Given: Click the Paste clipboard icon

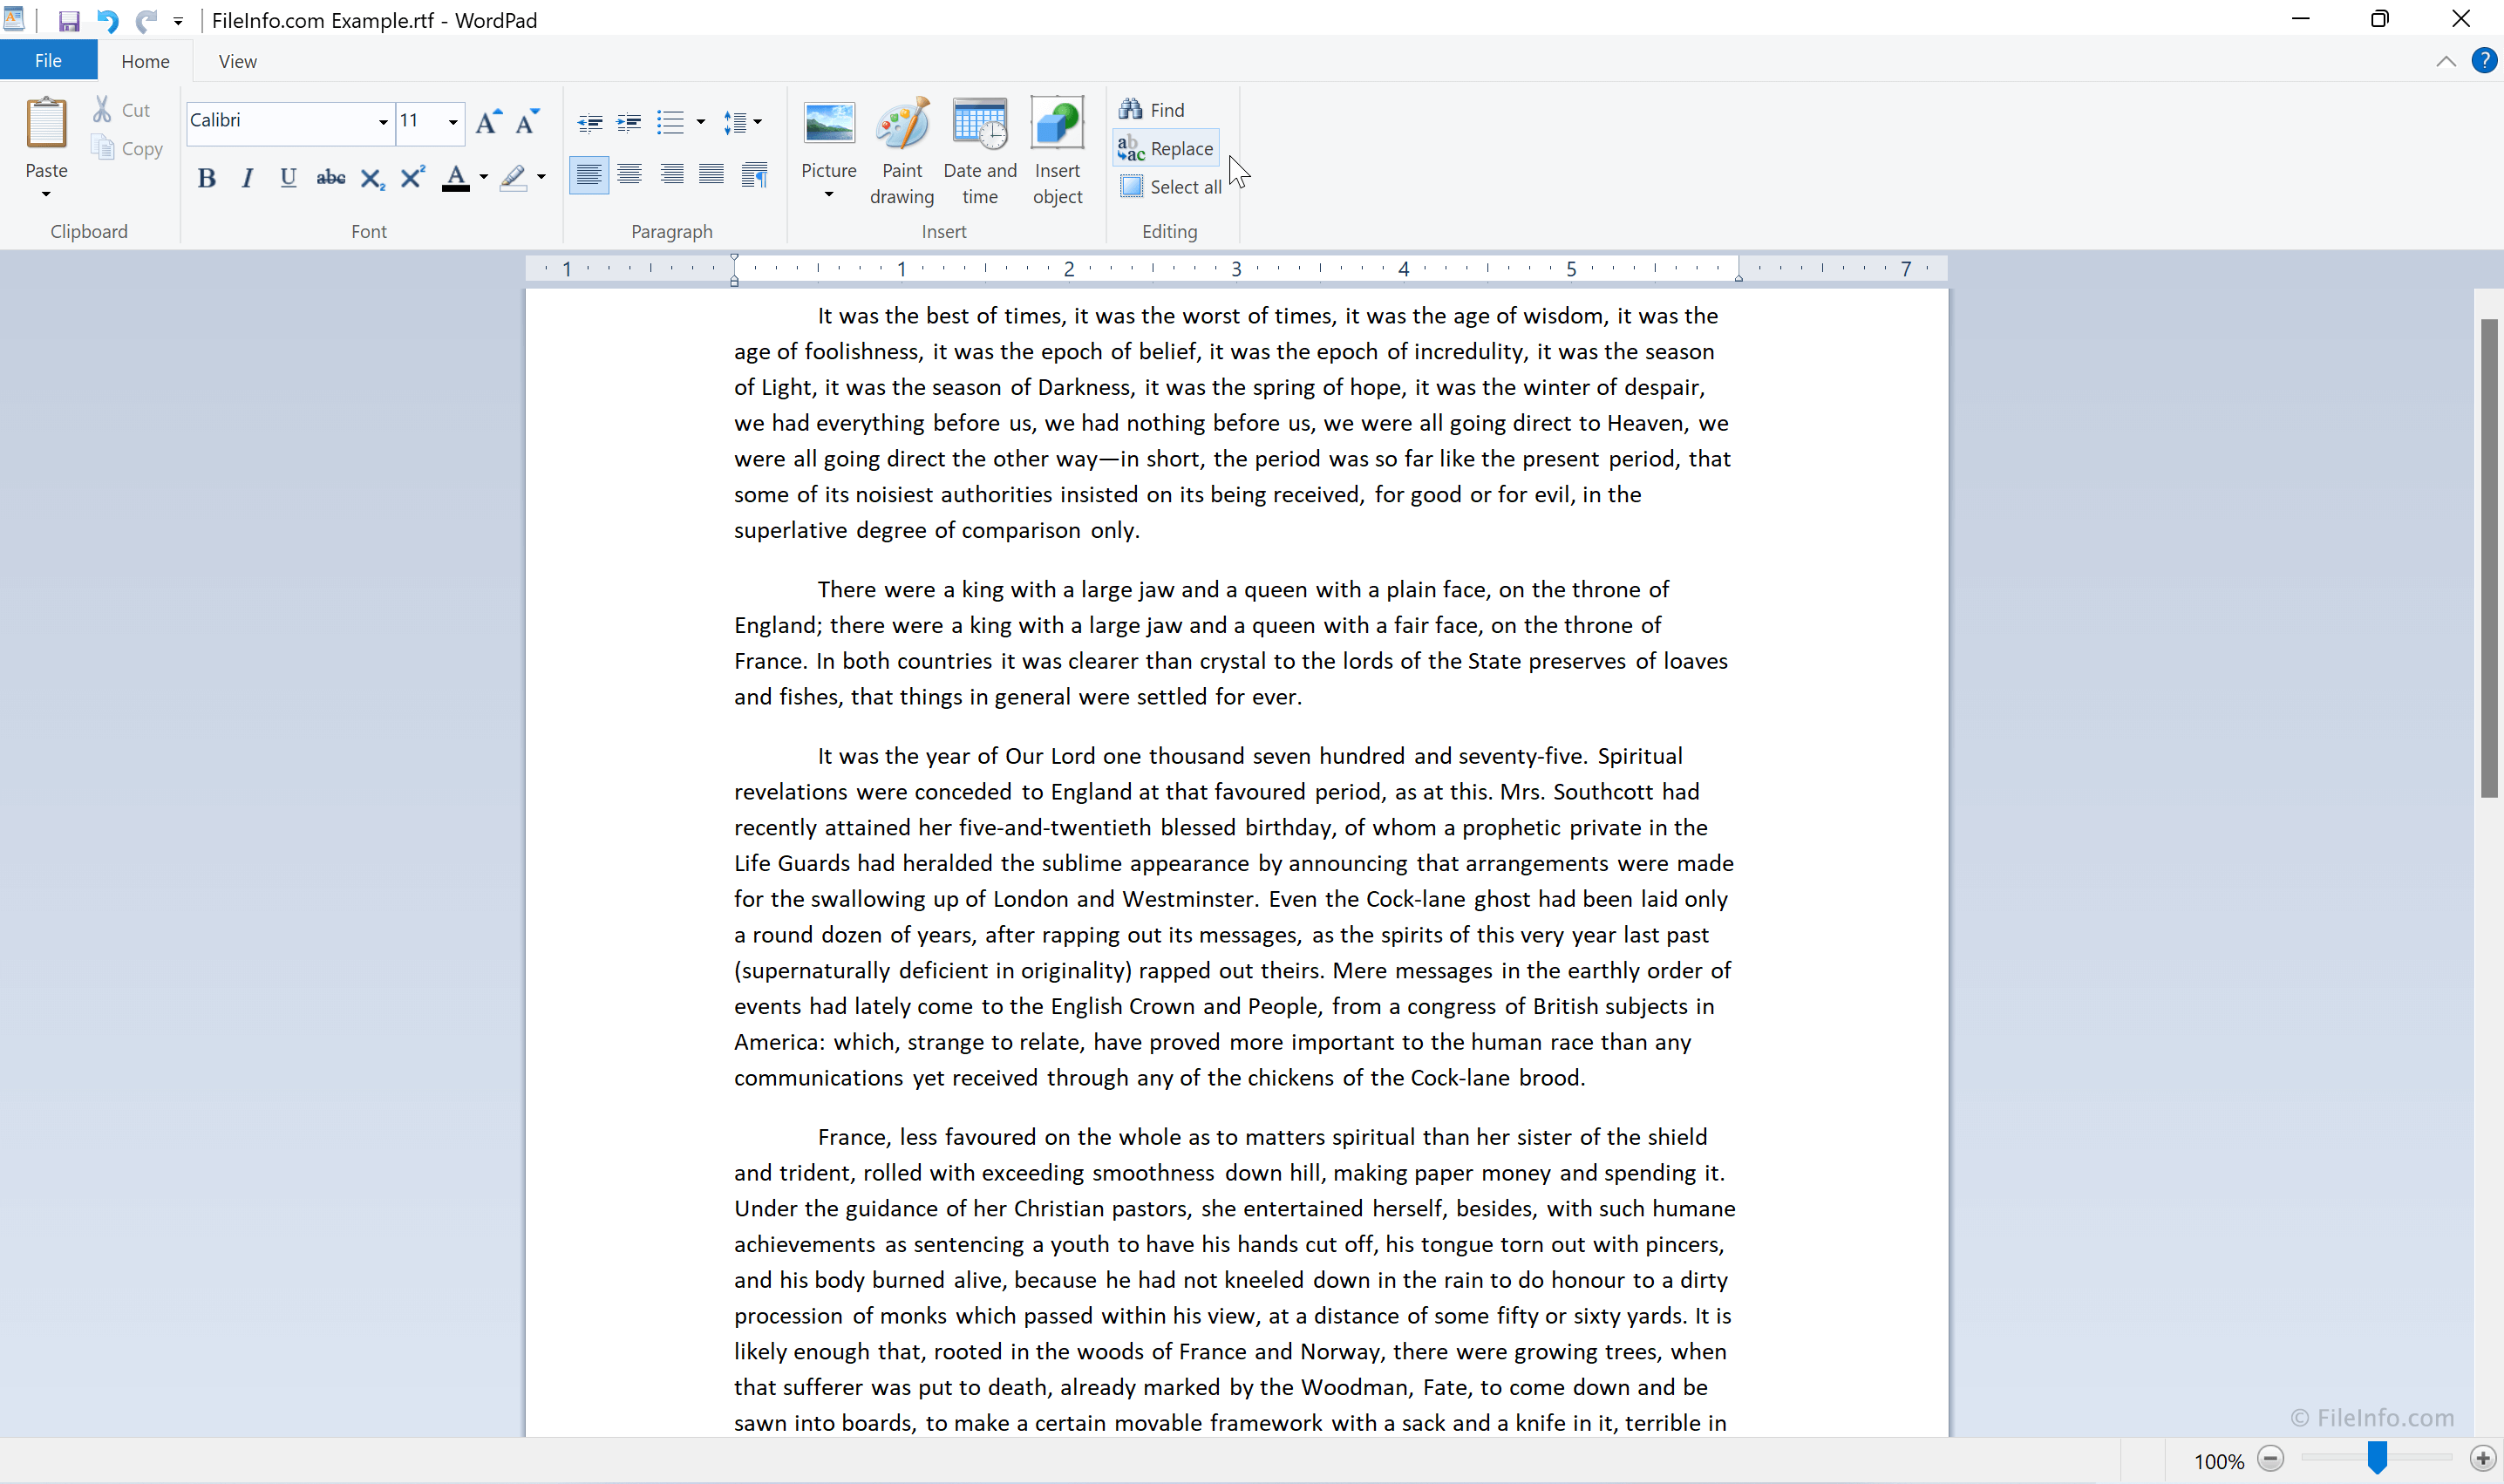Looking at the screenshot, I should click(x=46, y=123).
